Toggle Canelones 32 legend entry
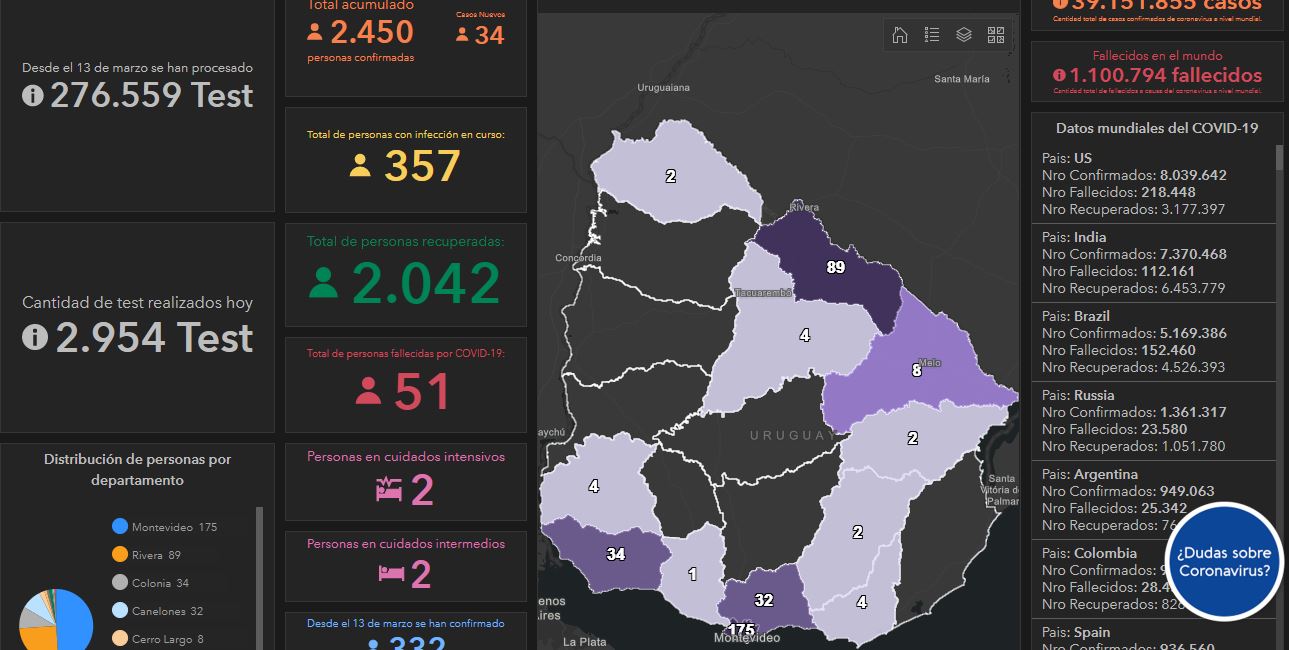This screenshot has width=1289, height=650. (x=166, y=611)
